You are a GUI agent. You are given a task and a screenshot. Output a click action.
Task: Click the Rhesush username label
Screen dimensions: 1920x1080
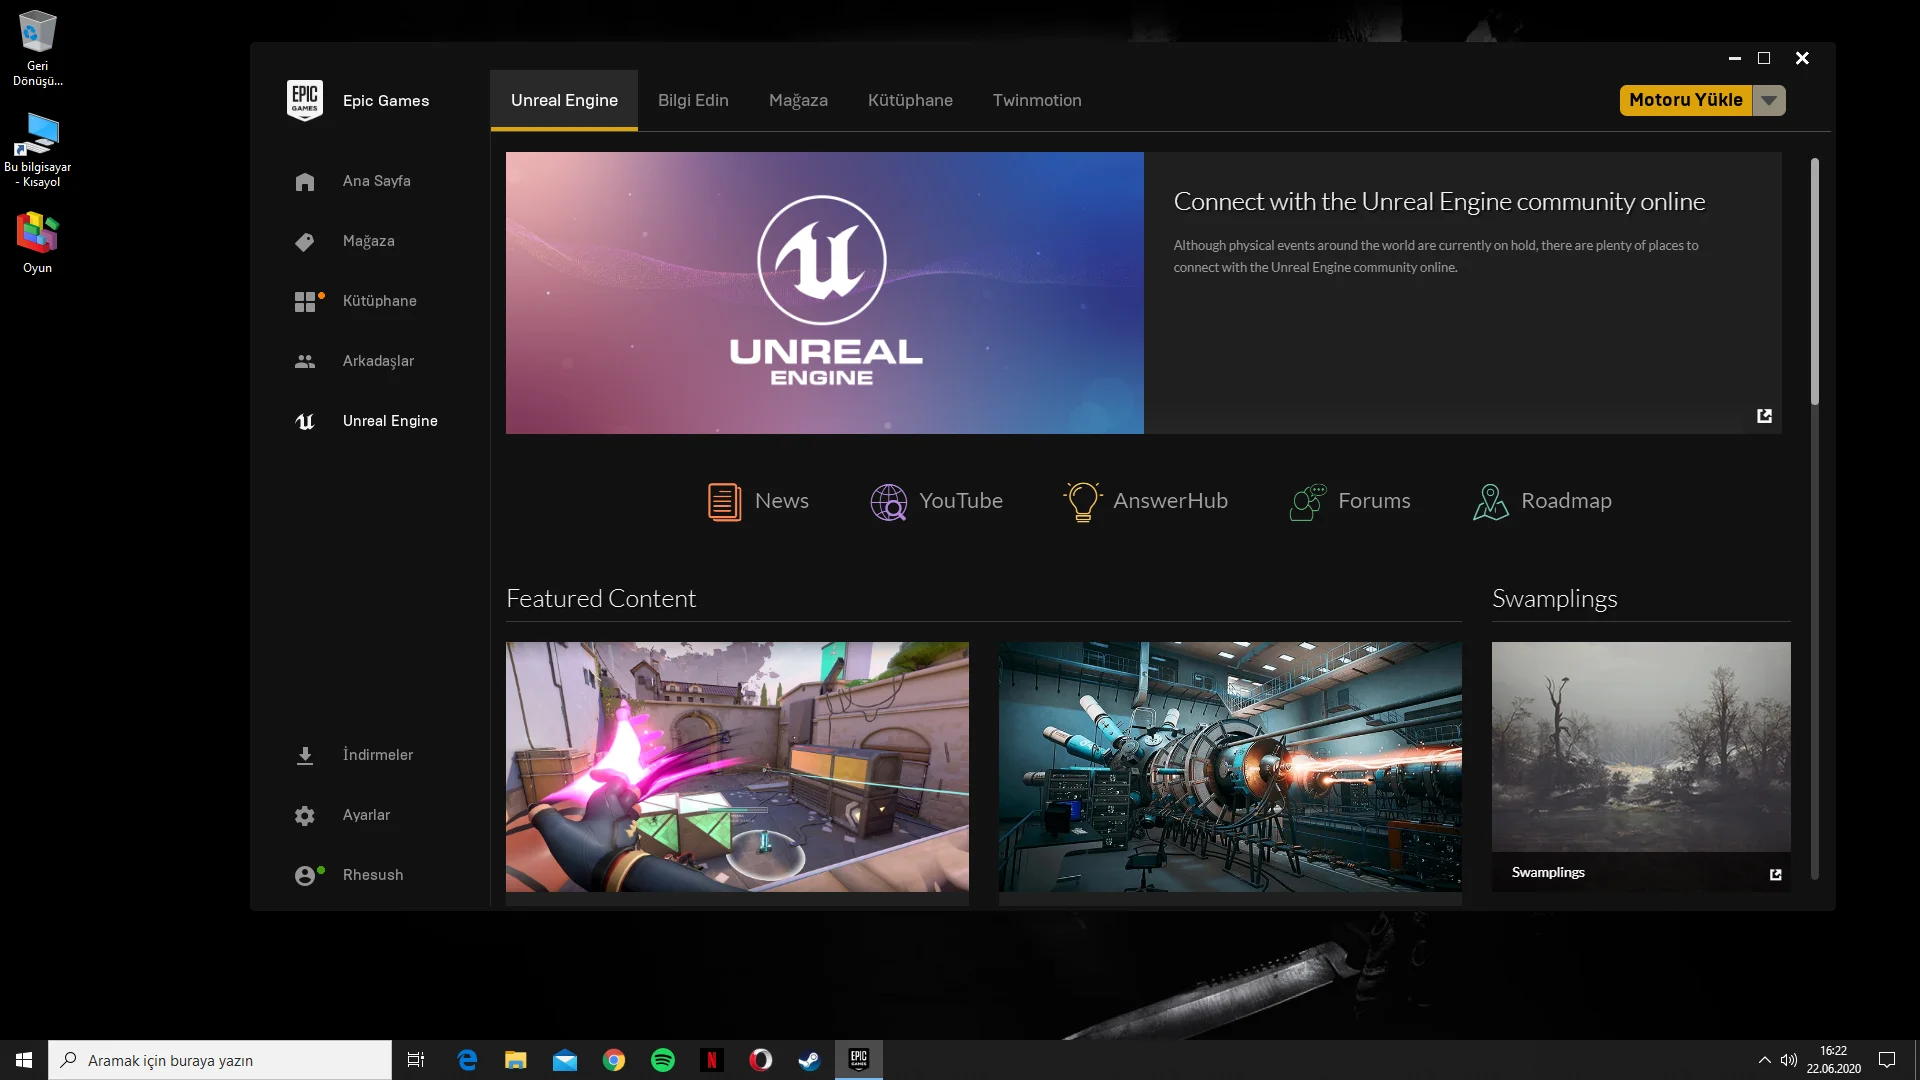[x=373, y=875]
